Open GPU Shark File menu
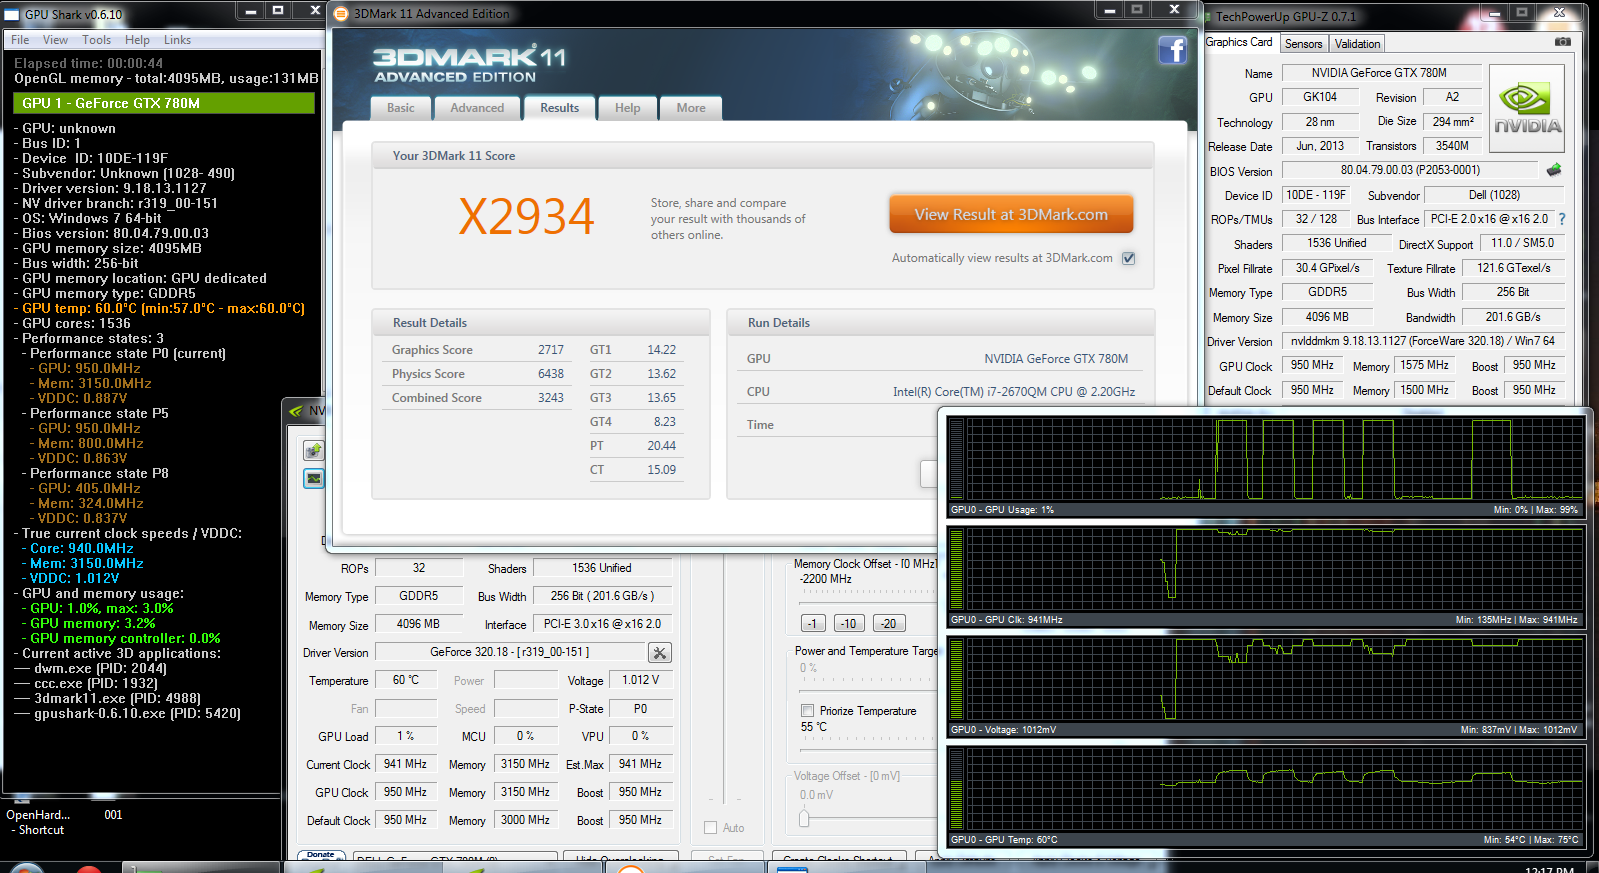 [20, 40]
